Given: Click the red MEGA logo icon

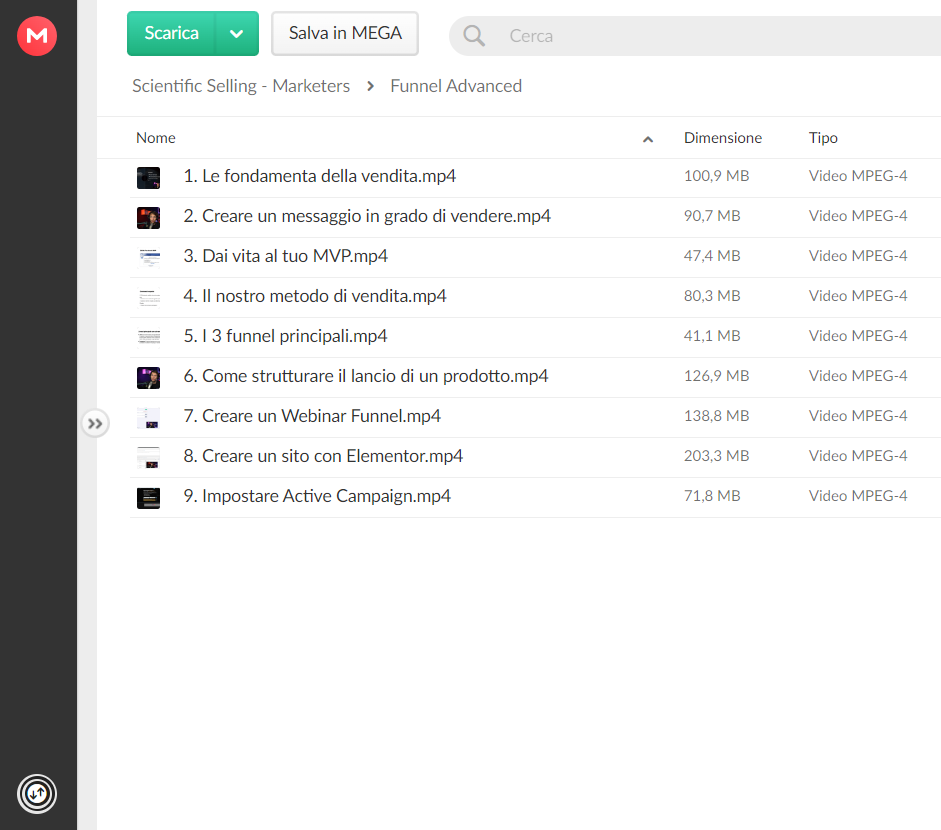Looking at the screenshot, I should pyautogui.click(x=37, y=36).
